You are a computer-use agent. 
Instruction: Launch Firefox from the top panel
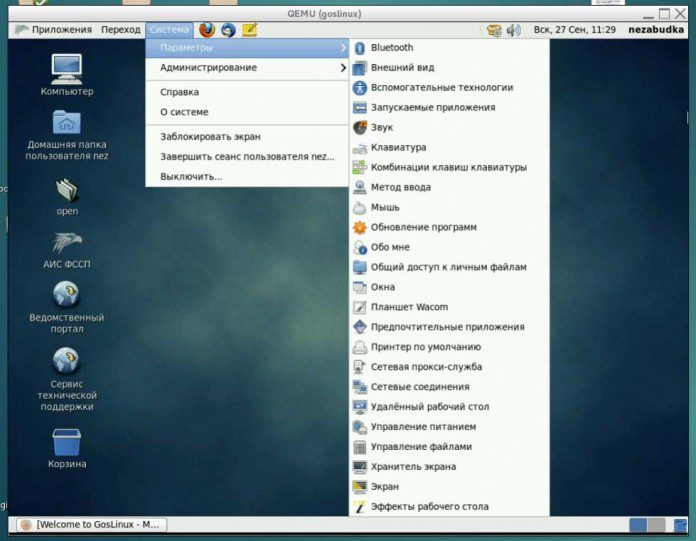pos(207,30)
